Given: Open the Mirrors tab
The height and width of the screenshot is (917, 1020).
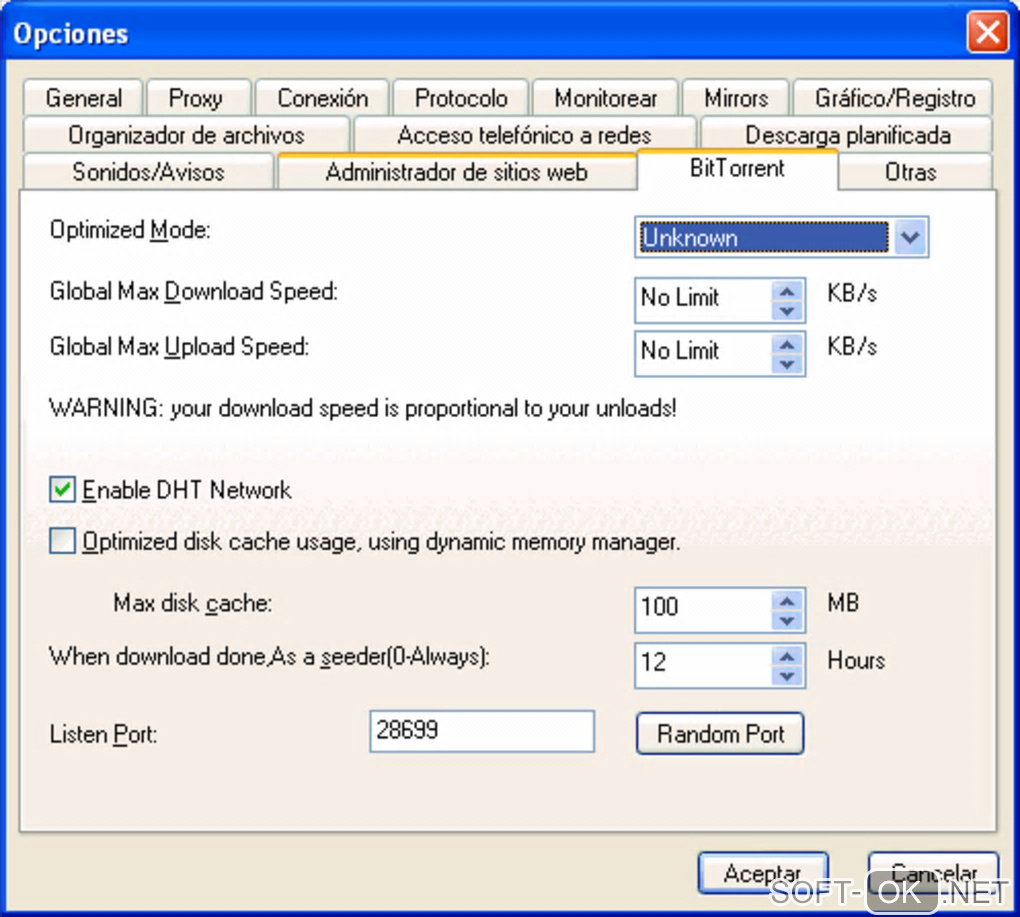Looking at the screenshot, I should click(x=736, y=98).
